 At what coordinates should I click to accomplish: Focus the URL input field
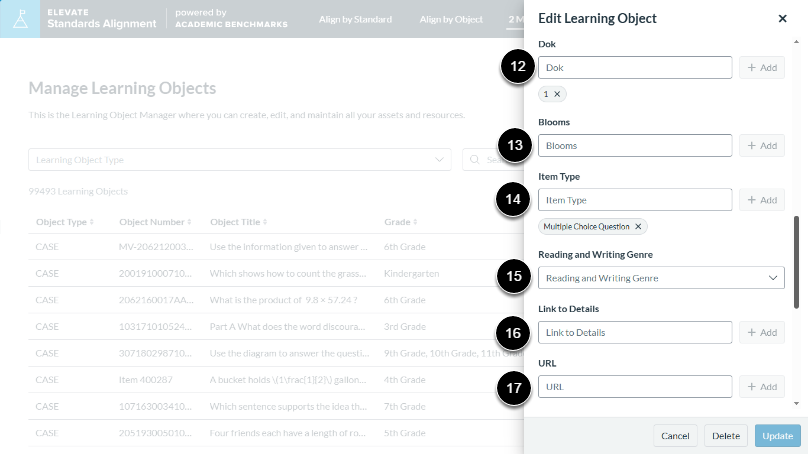635,387
